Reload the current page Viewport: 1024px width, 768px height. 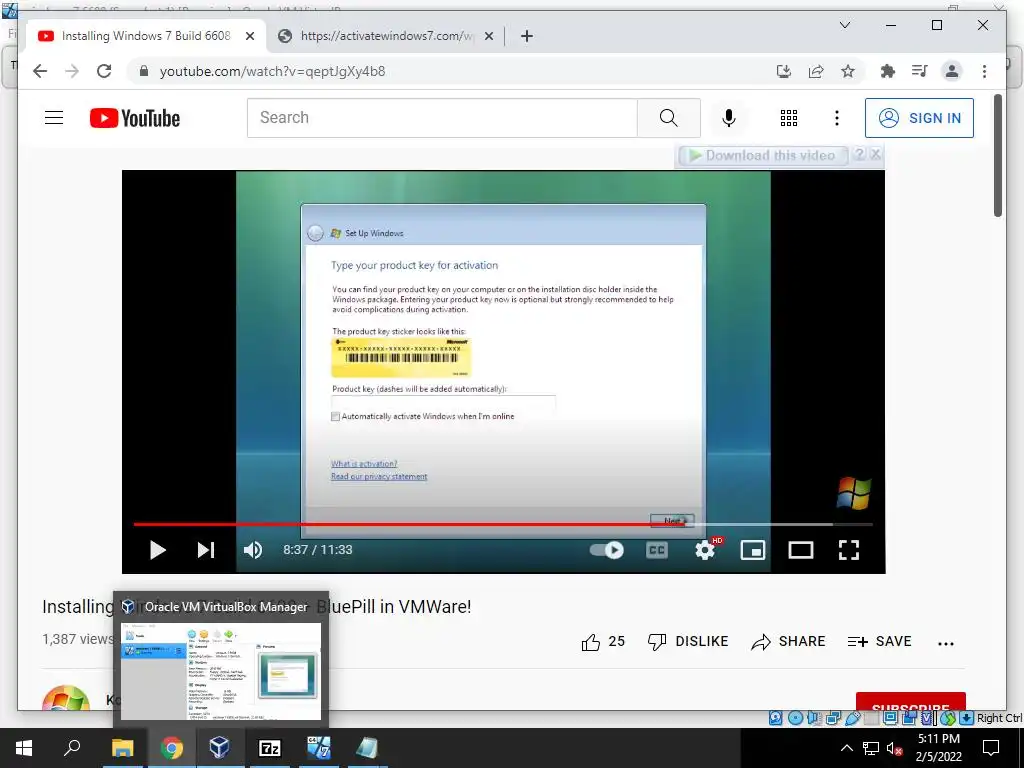tap(104, 71)
